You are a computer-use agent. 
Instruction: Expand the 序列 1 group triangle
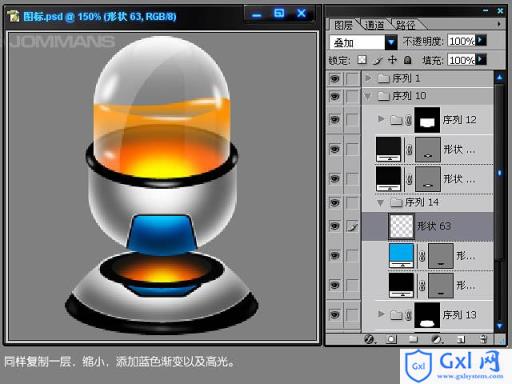click(368, 78)
